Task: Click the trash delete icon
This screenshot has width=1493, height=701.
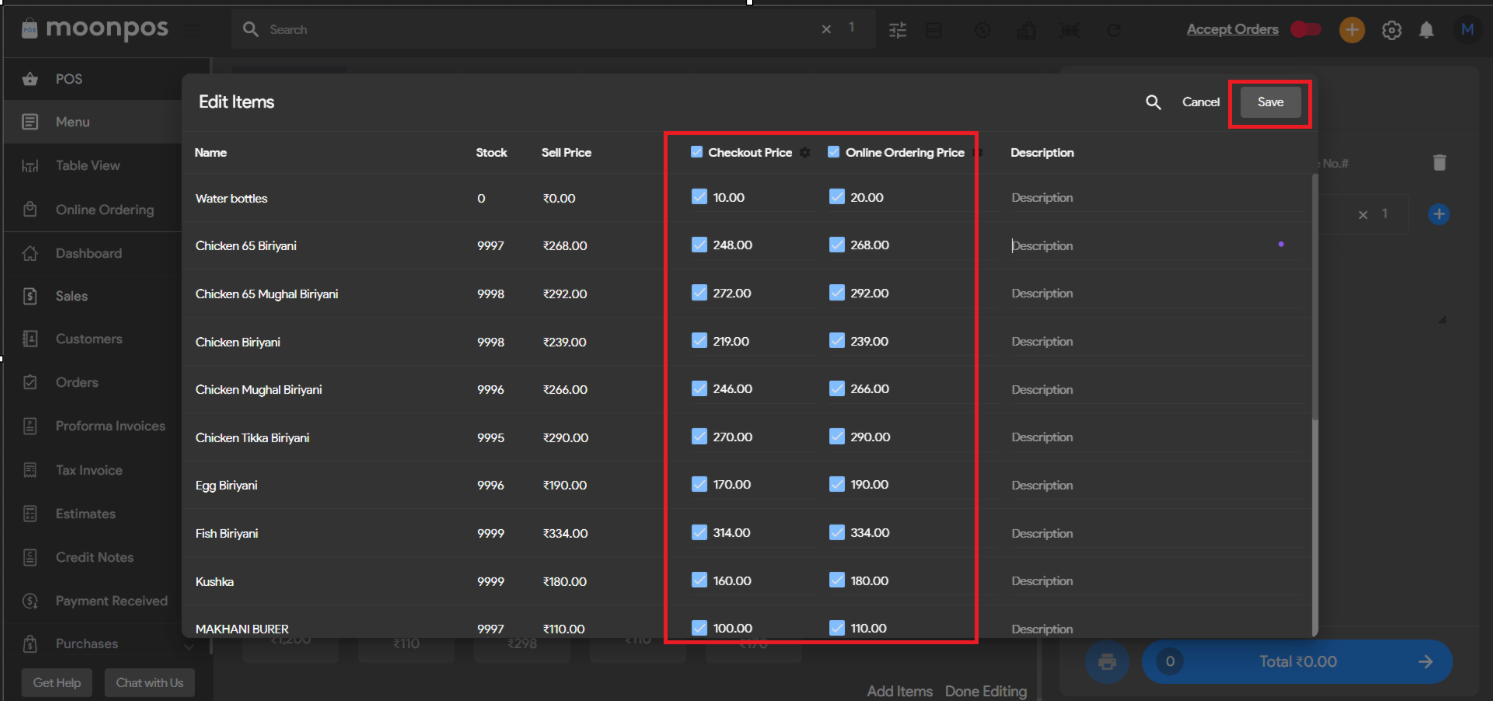Action: (1439, 162)
